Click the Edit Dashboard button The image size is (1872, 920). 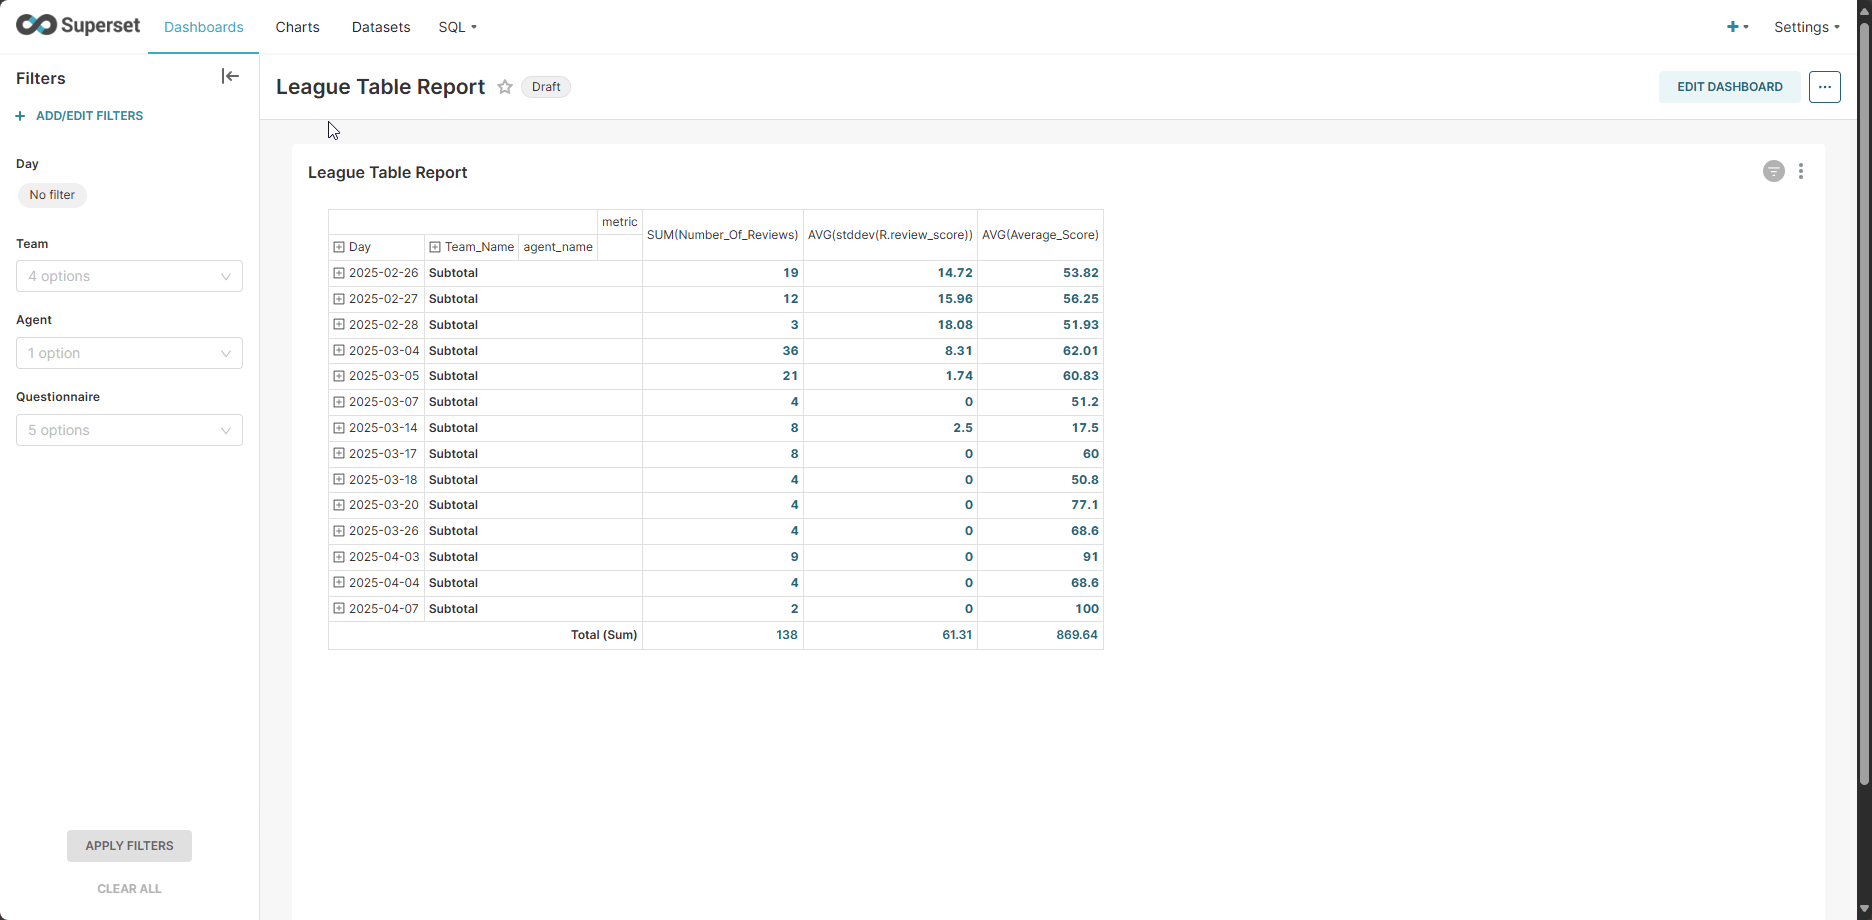[1729, 87]
